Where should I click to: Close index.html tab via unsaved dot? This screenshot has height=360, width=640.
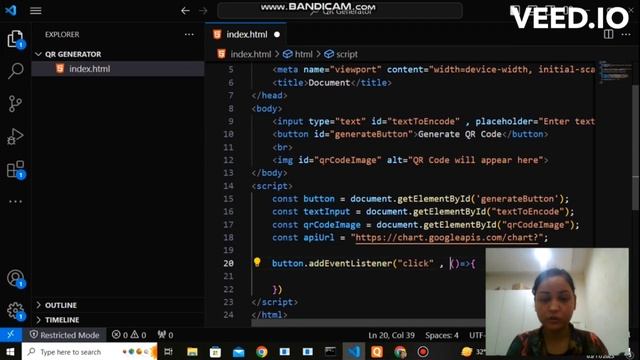277,35
